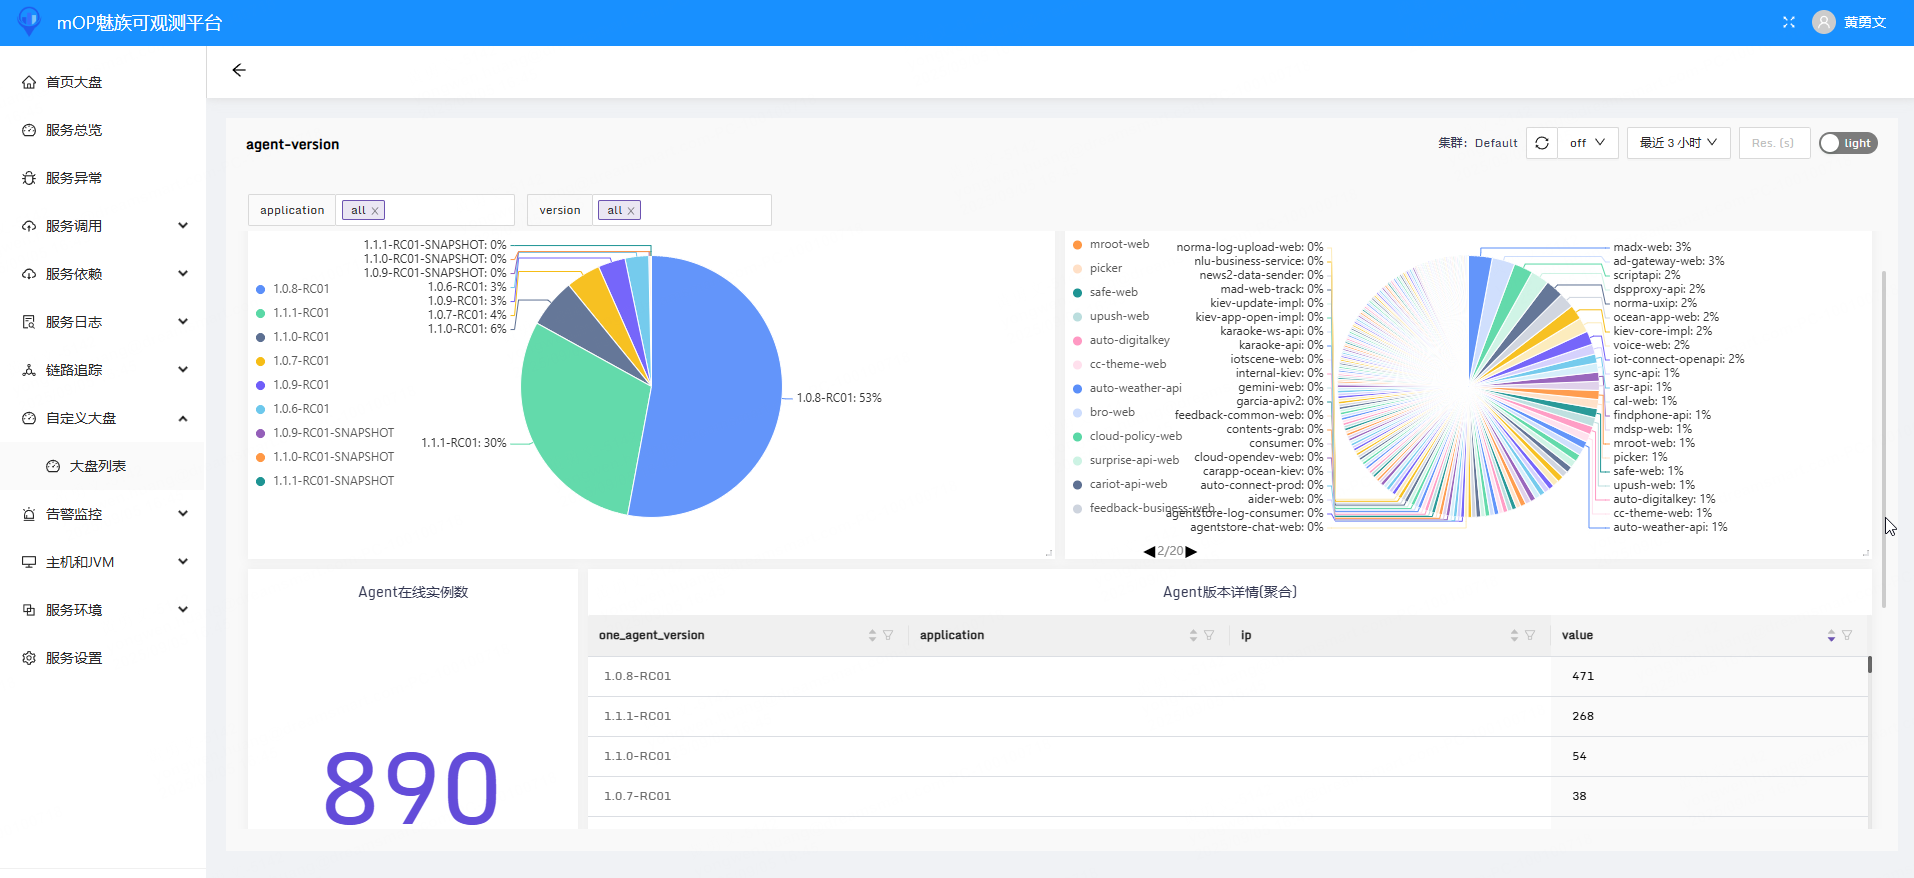Click the version filter input field
1914x878 pixels.
(703, 210)
